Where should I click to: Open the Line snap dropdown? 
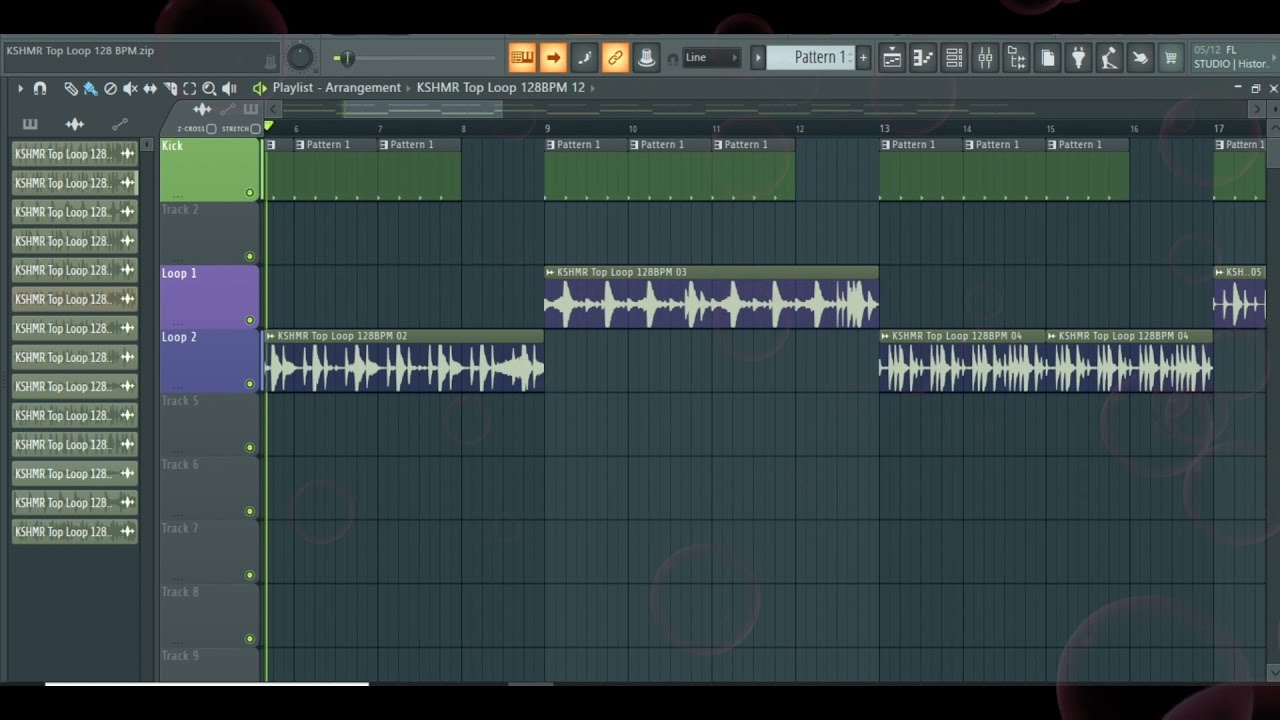[711, 58]
